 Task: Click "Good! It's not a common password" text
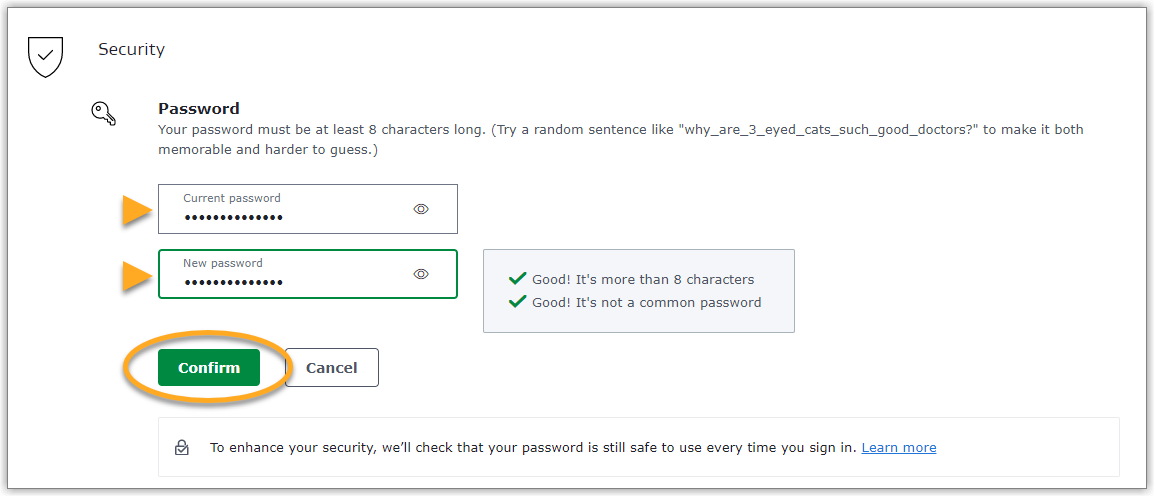click(x=646, y=302)
